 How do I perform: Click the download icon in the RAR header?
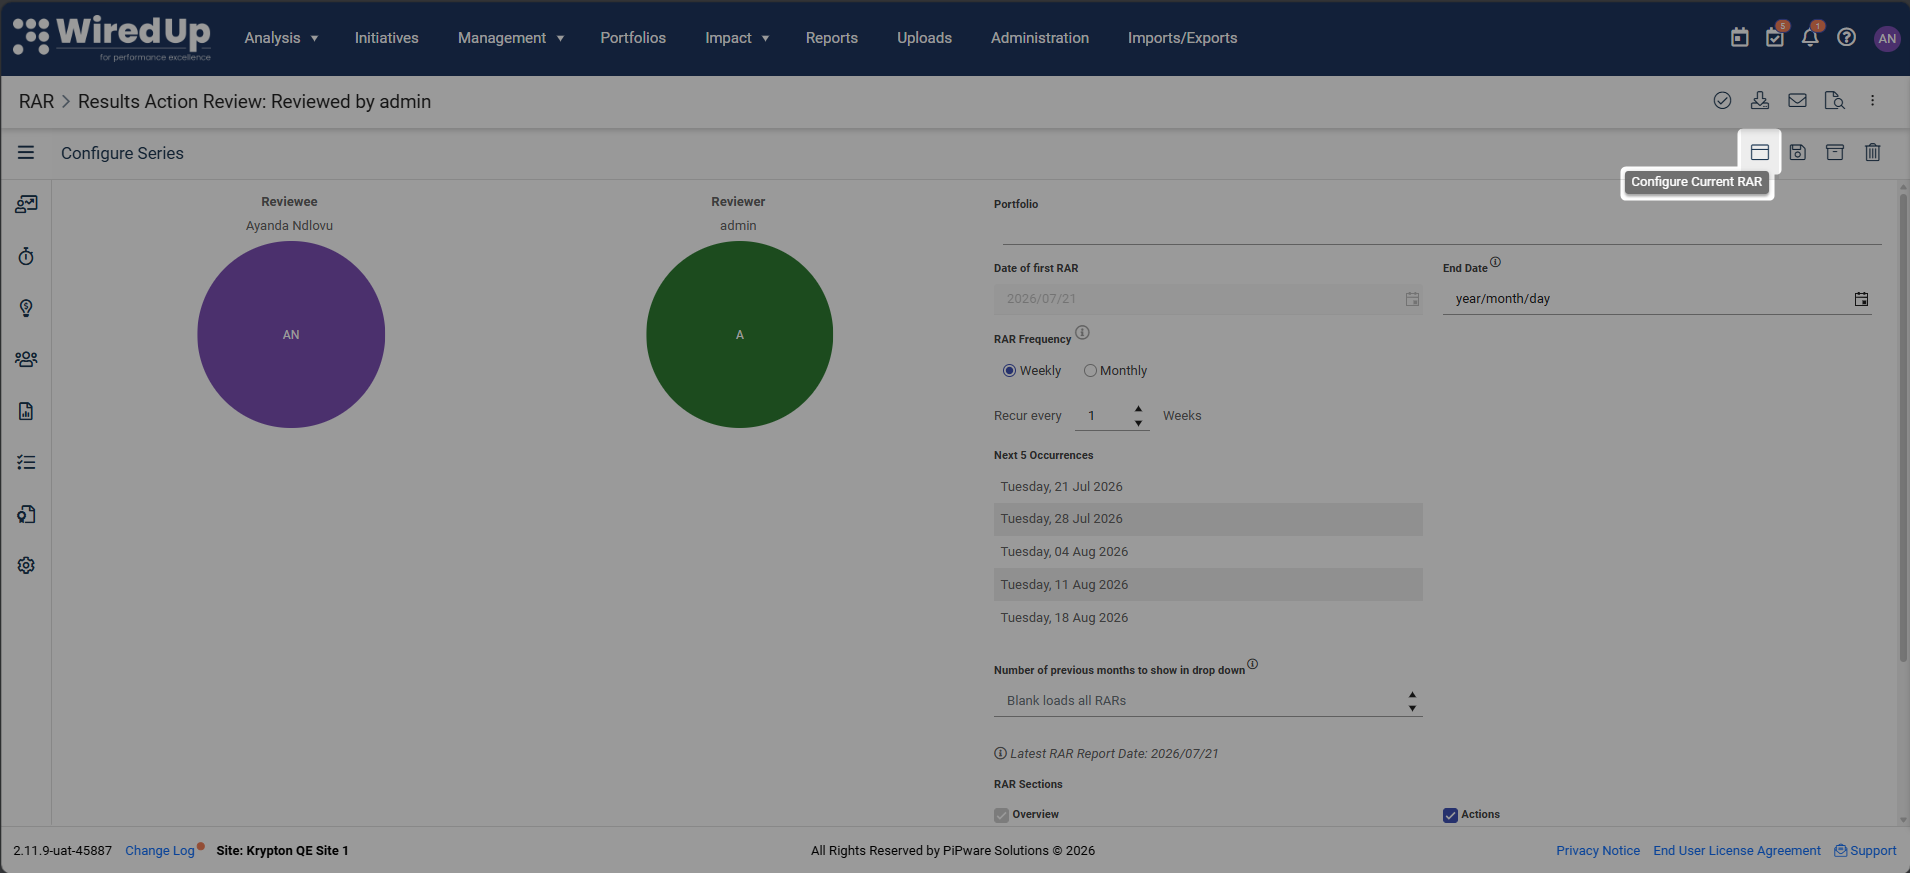pyautogui.click(x=1760, y=100)
